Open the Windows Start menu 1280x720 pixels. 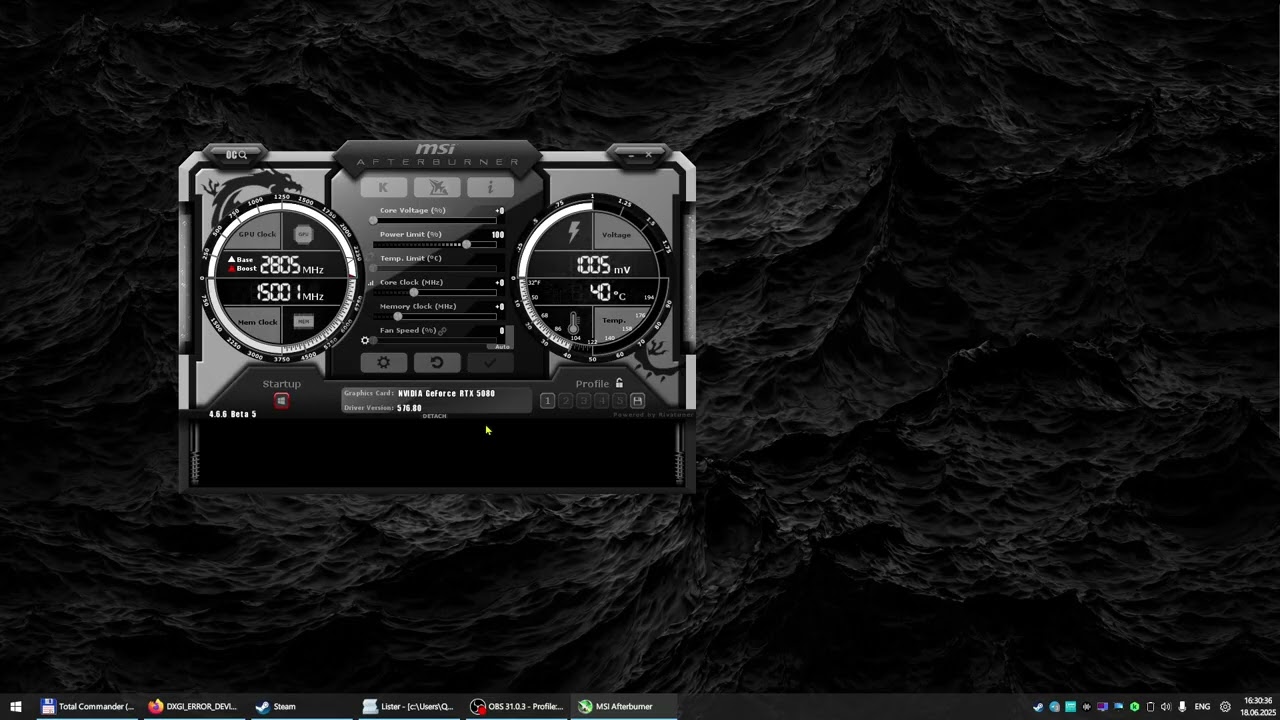click(x=15, y=706)
